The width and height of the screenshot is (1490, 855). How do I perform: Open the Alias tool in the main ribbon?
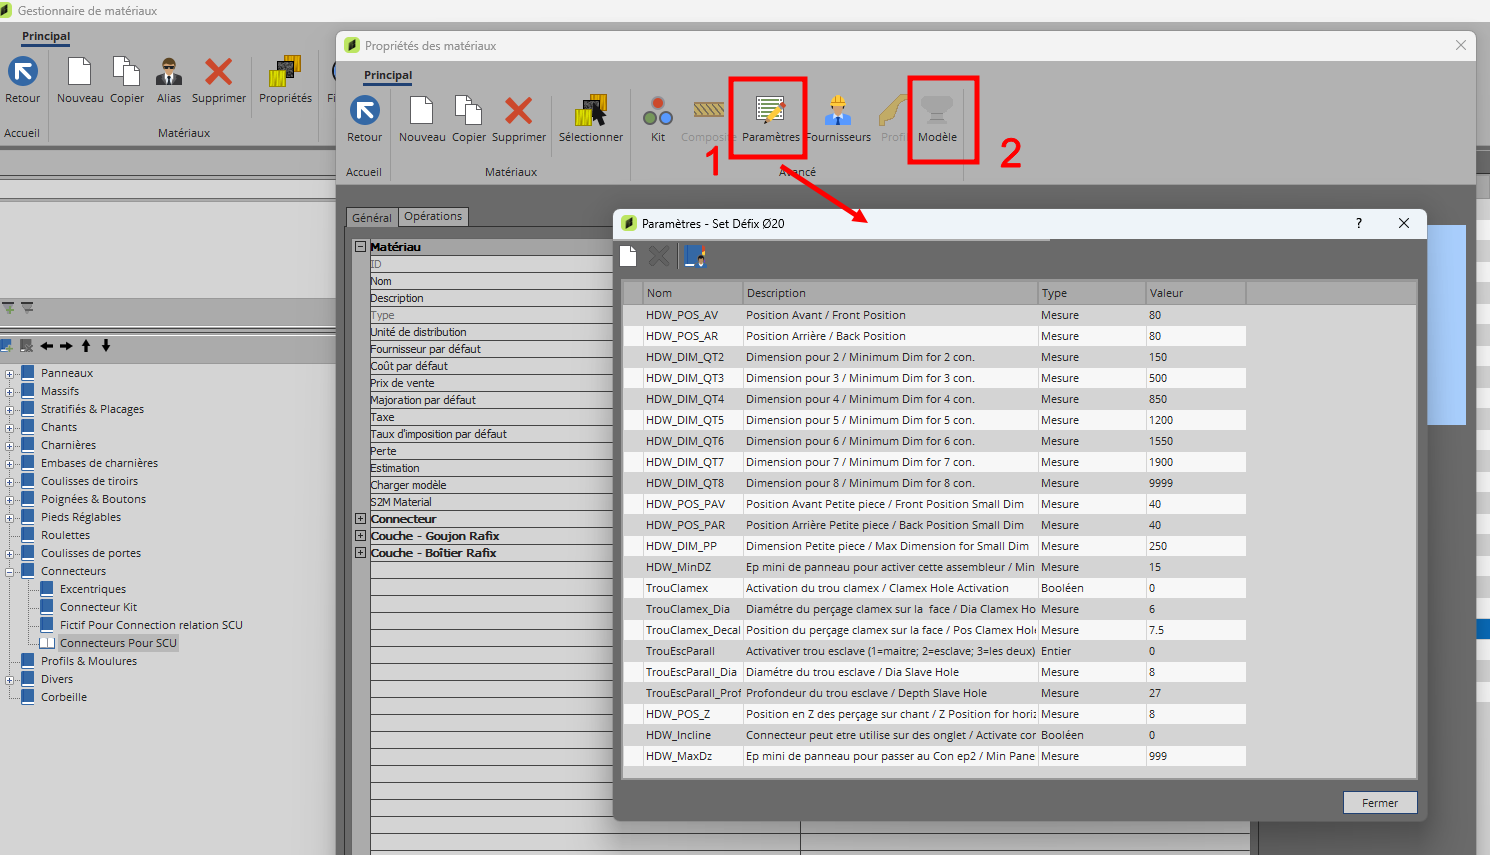pos(169,81)
